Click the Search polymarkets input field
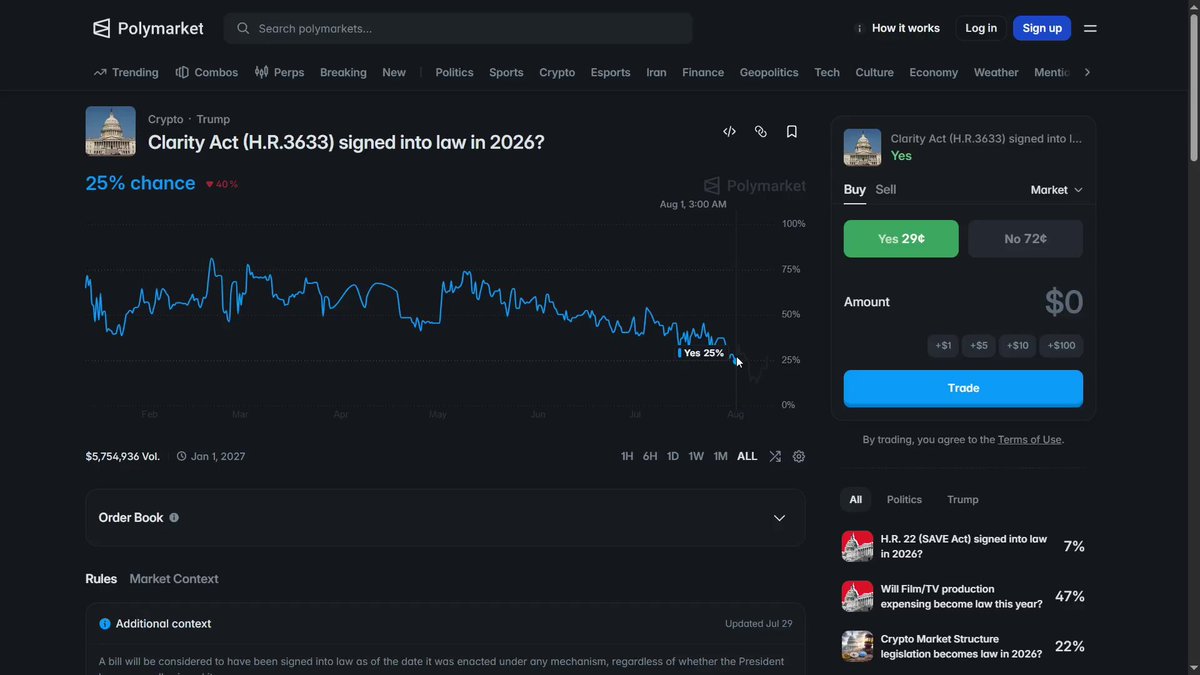 pos(458,28)
